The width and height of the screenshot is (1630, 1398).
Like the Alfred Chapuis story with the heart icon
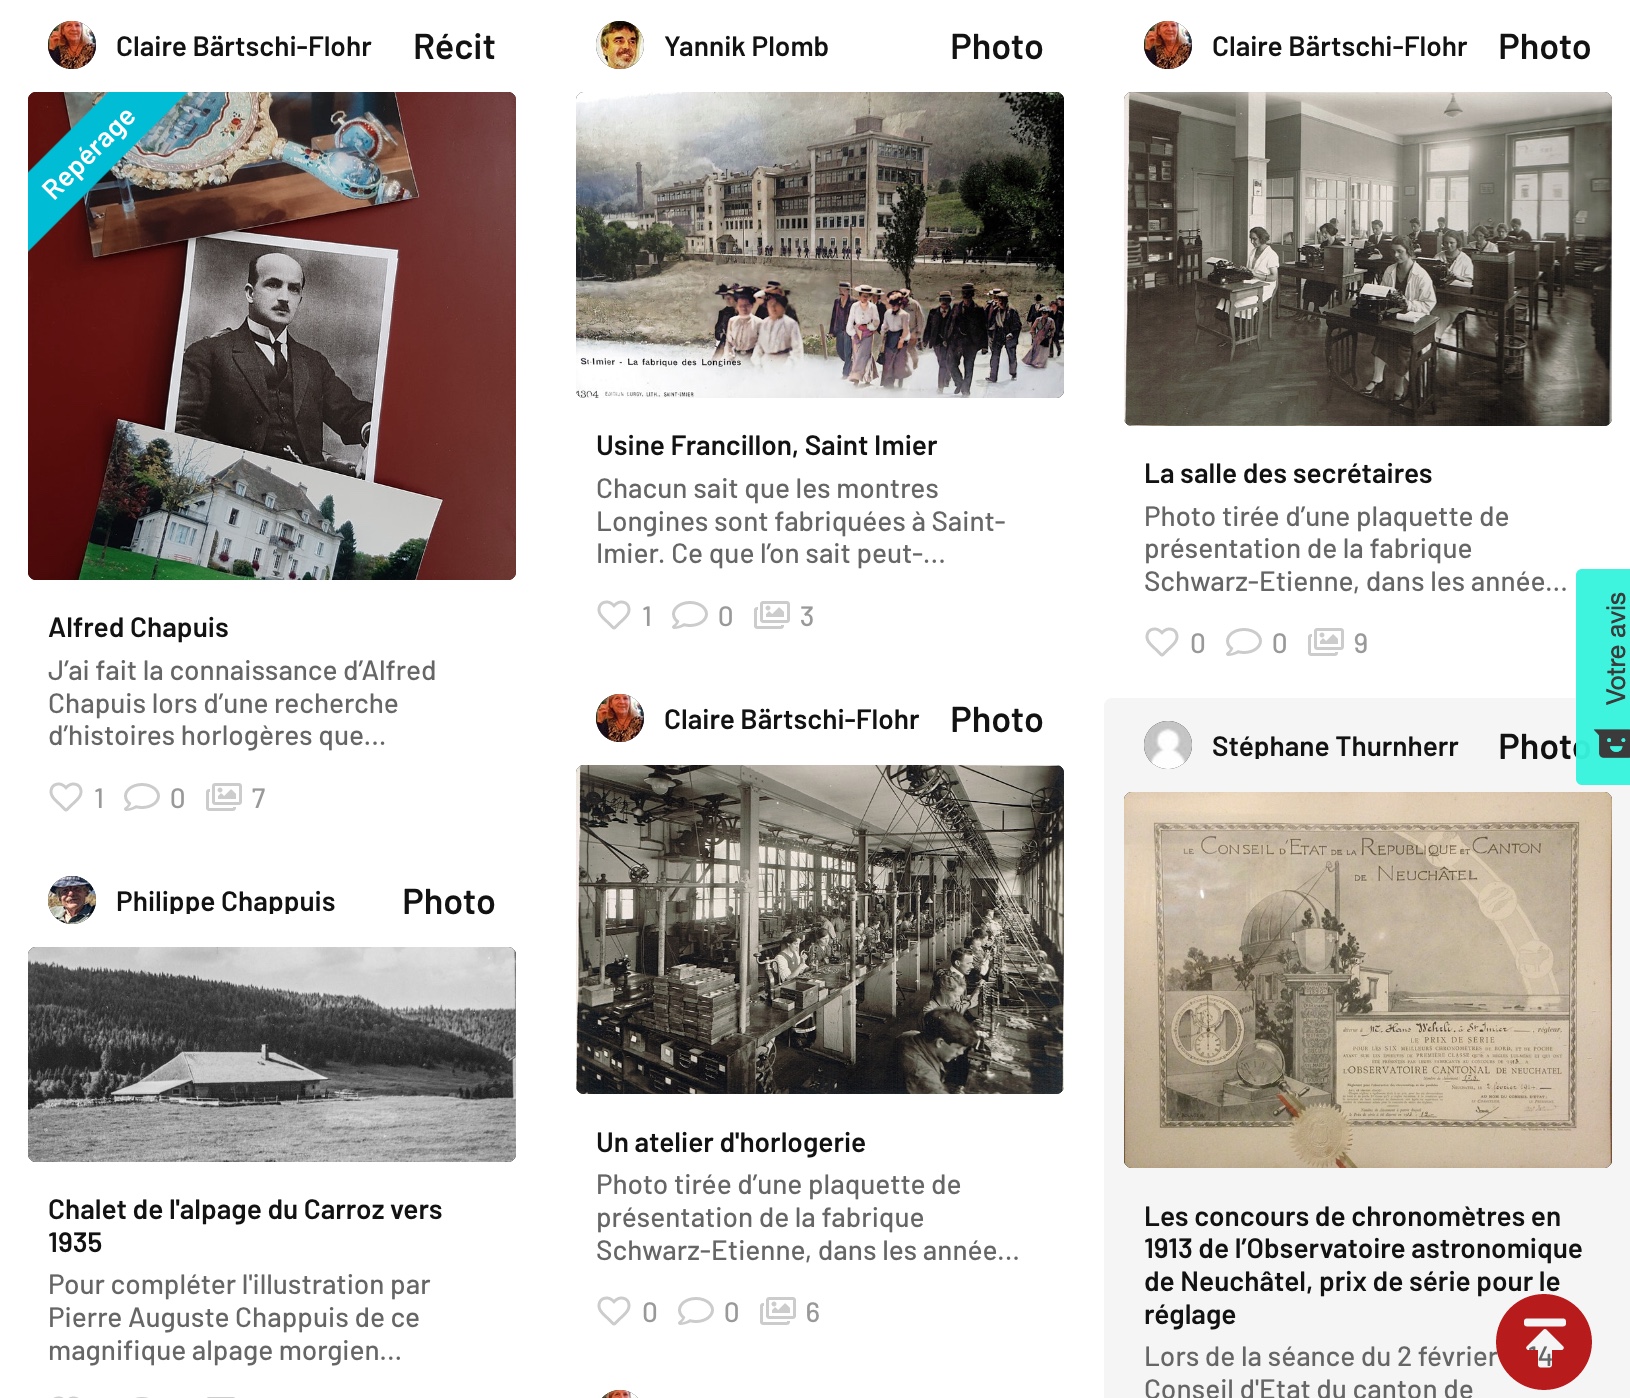66,797
